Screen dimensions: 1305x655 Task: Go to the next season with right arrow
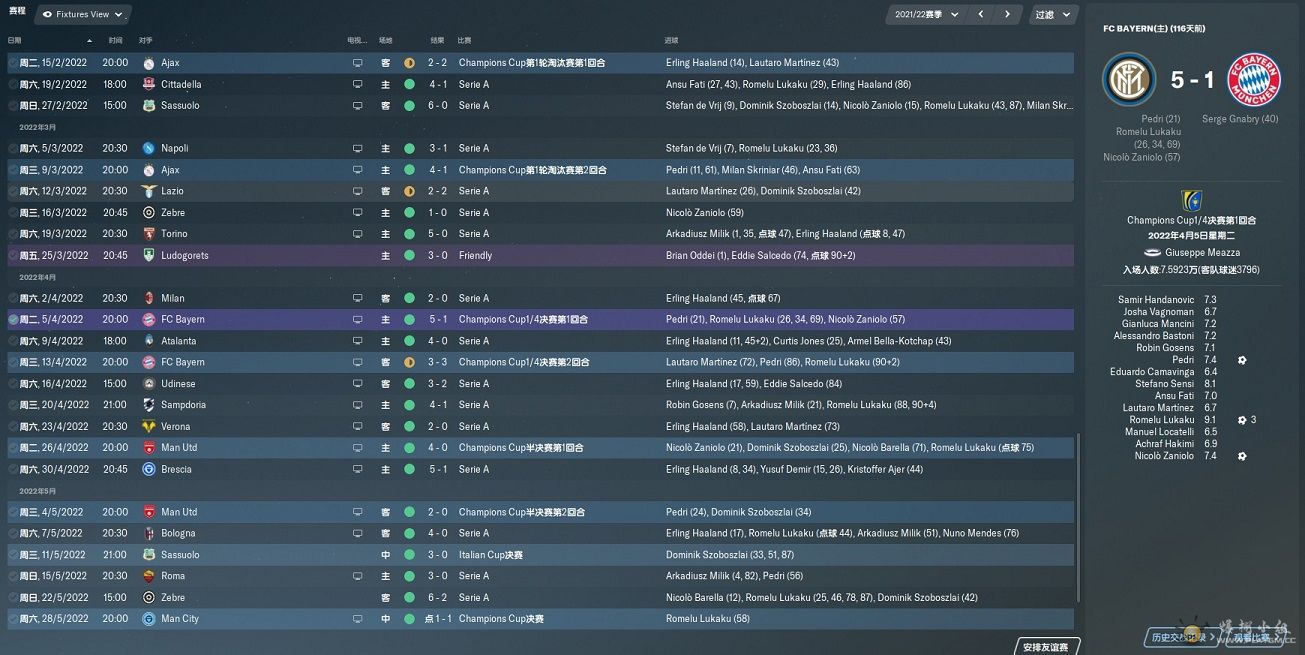(1007, 15)
